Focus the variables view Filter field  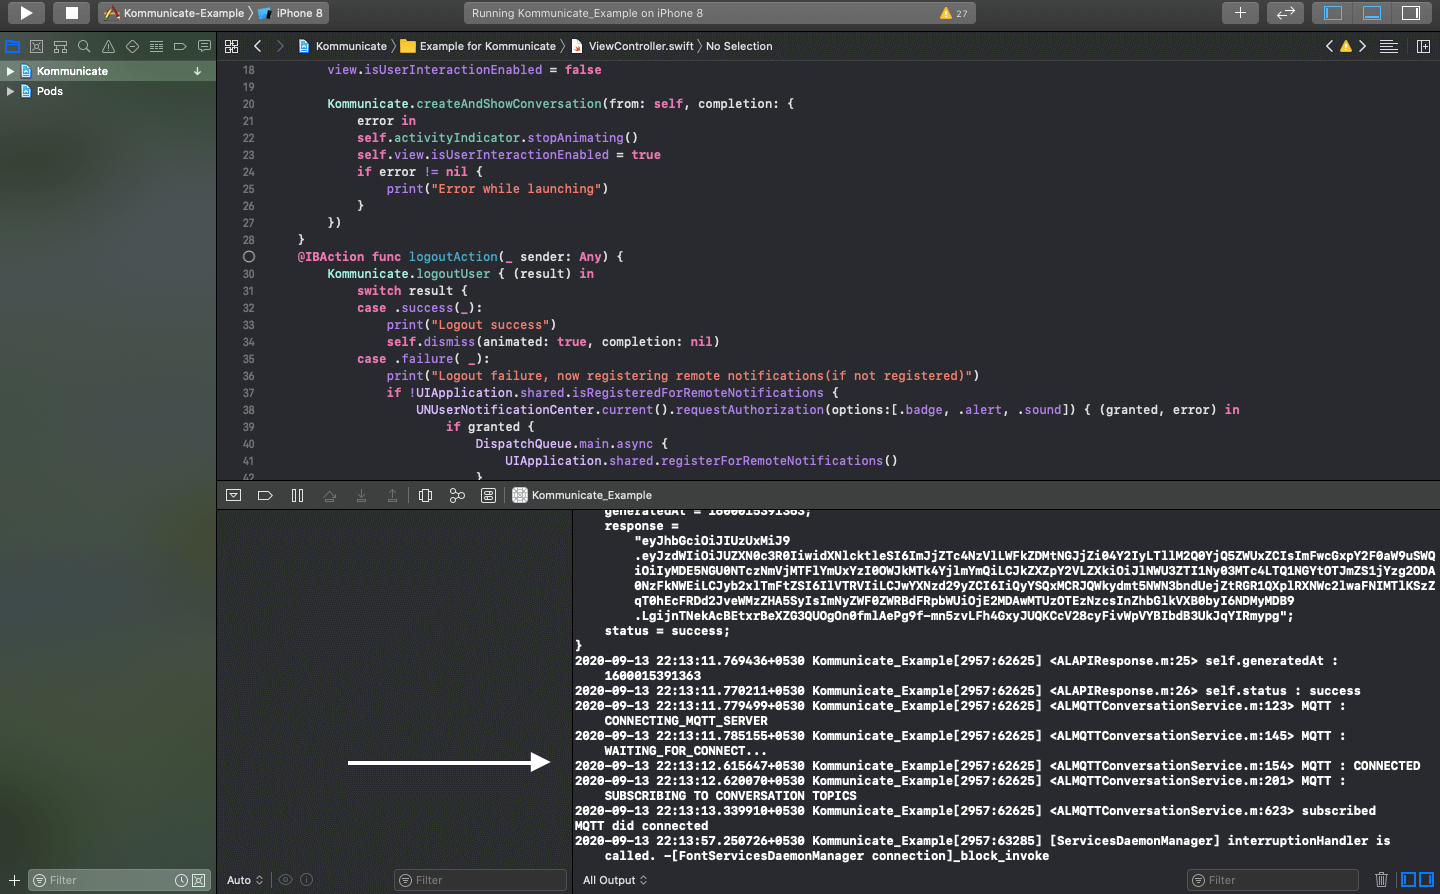click(480, 880)
